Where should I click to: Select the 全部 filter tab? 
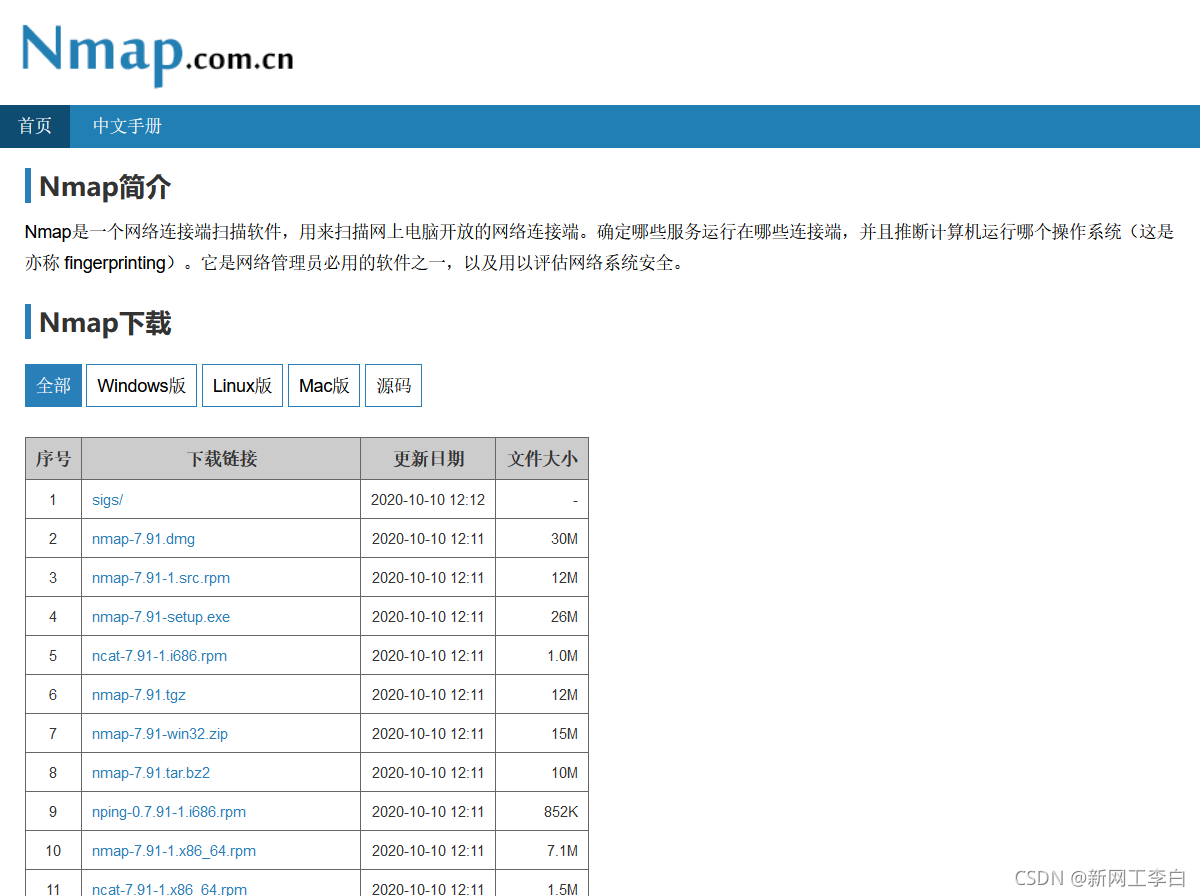click(53, 386)
